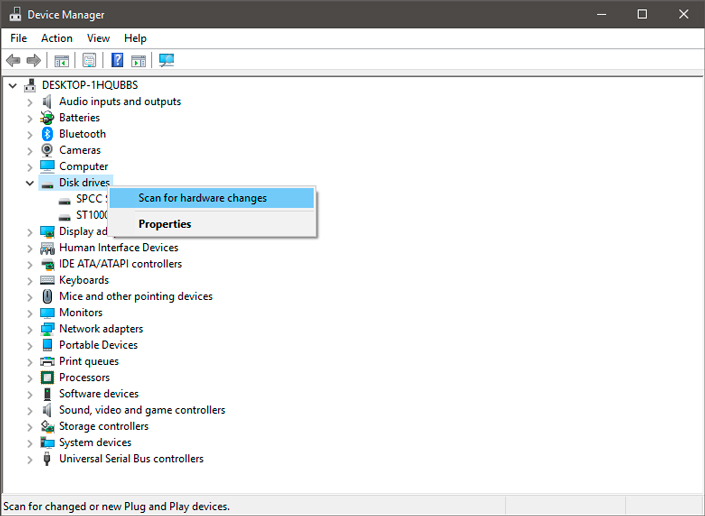Minimize the Device Manager window
The width and height of the screenshot is (705, 516).
[602, 14]
